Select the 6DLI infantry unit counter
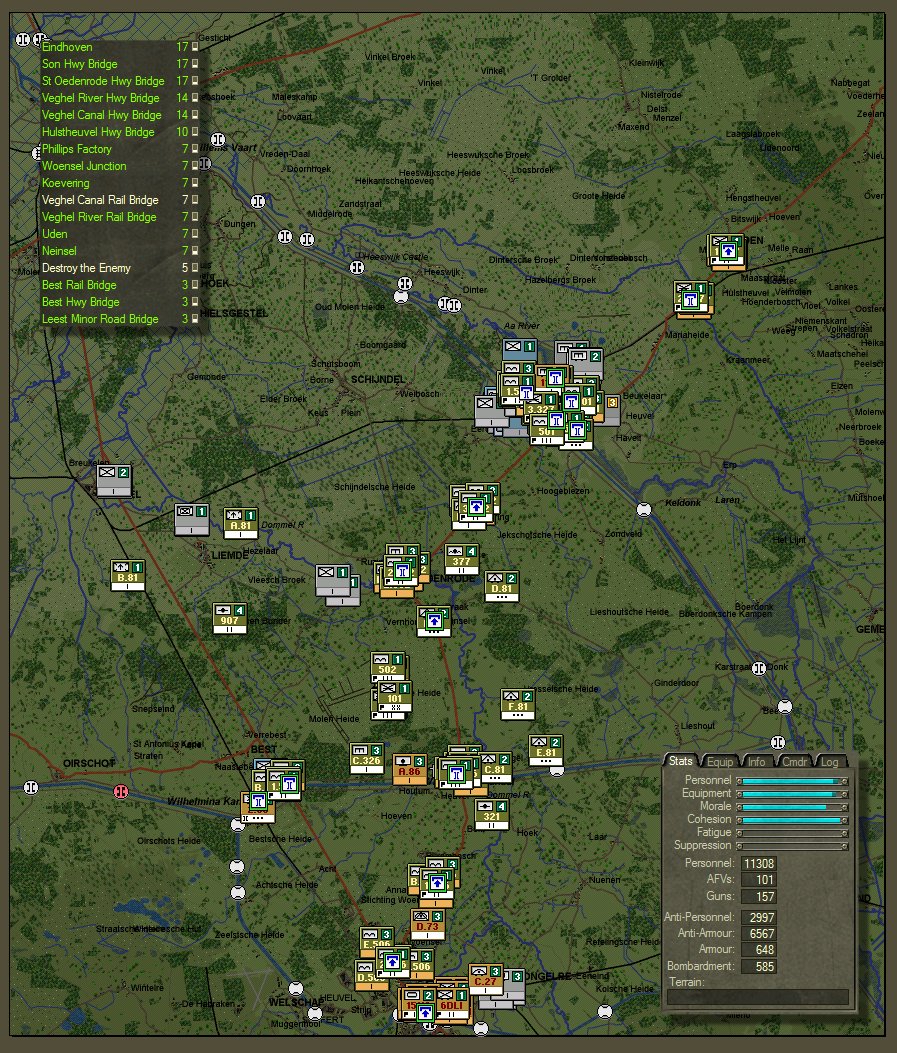The width and height of the screenshot is (897, 1053). pos(452,1003)
